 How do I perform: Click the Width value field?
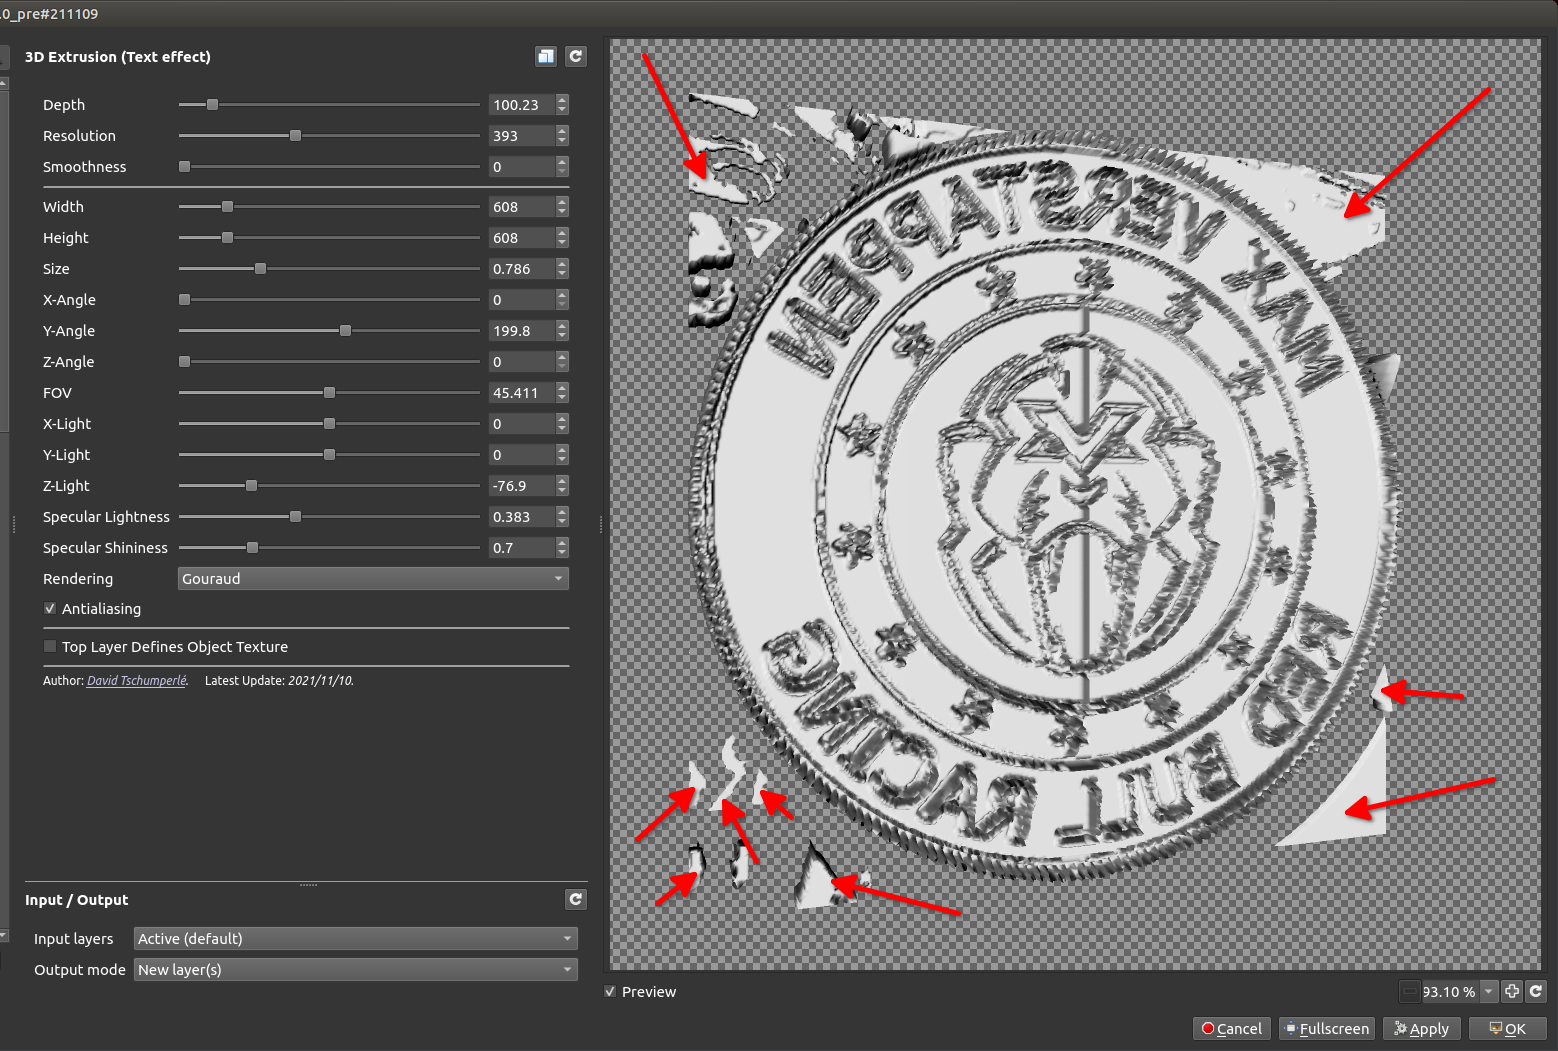(521, 207)
